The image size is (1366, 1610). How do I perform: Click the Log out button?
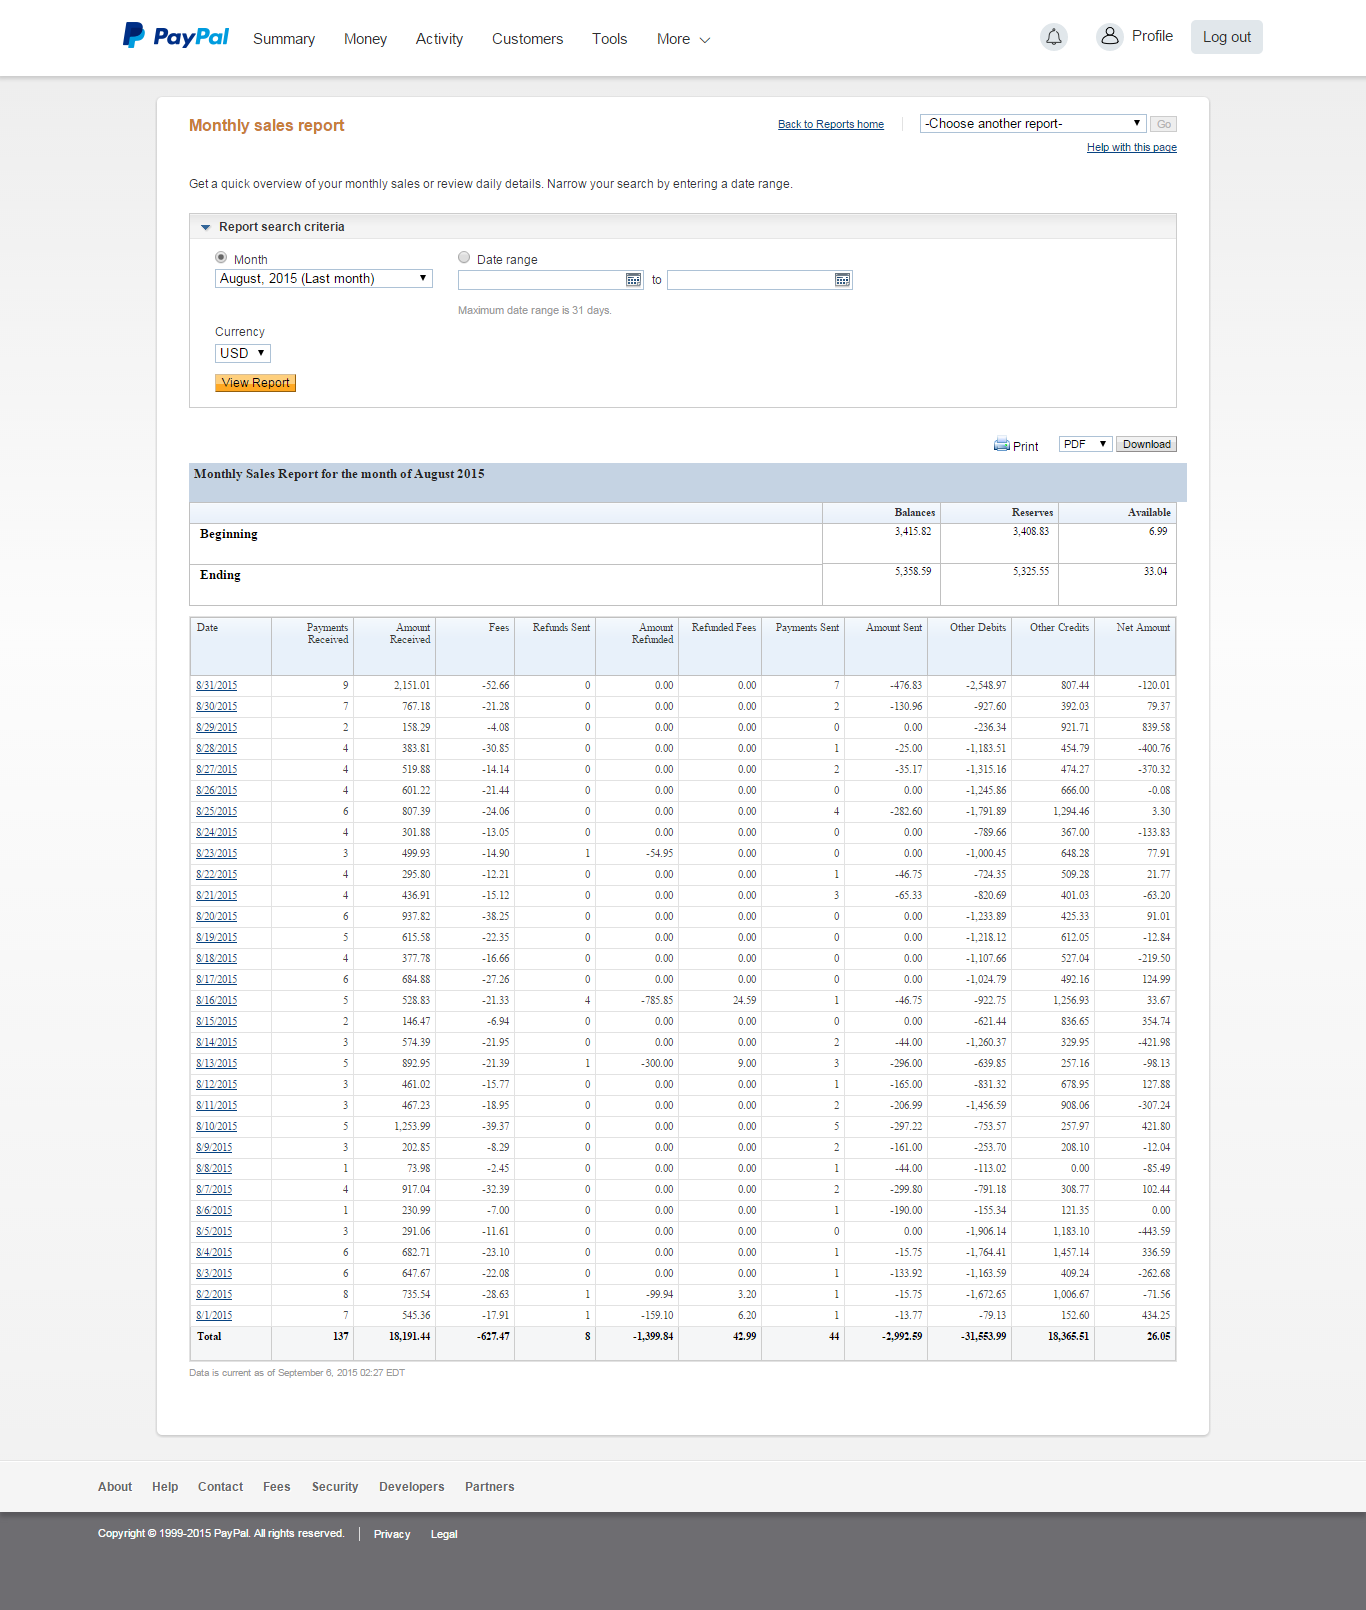coord(1226,37)
